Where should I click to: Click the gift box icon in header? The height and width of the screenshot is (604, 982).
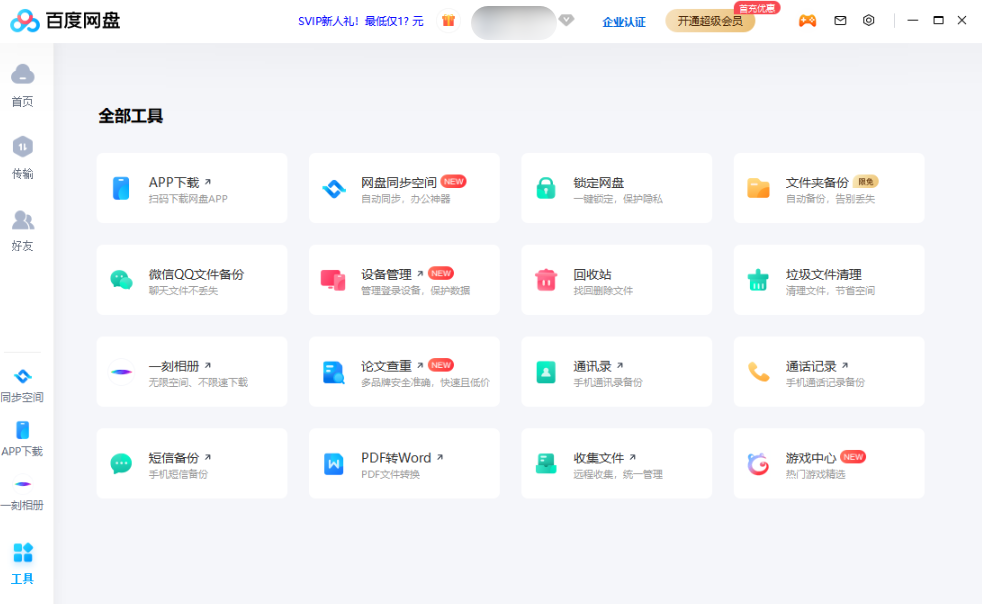[448, 20]
